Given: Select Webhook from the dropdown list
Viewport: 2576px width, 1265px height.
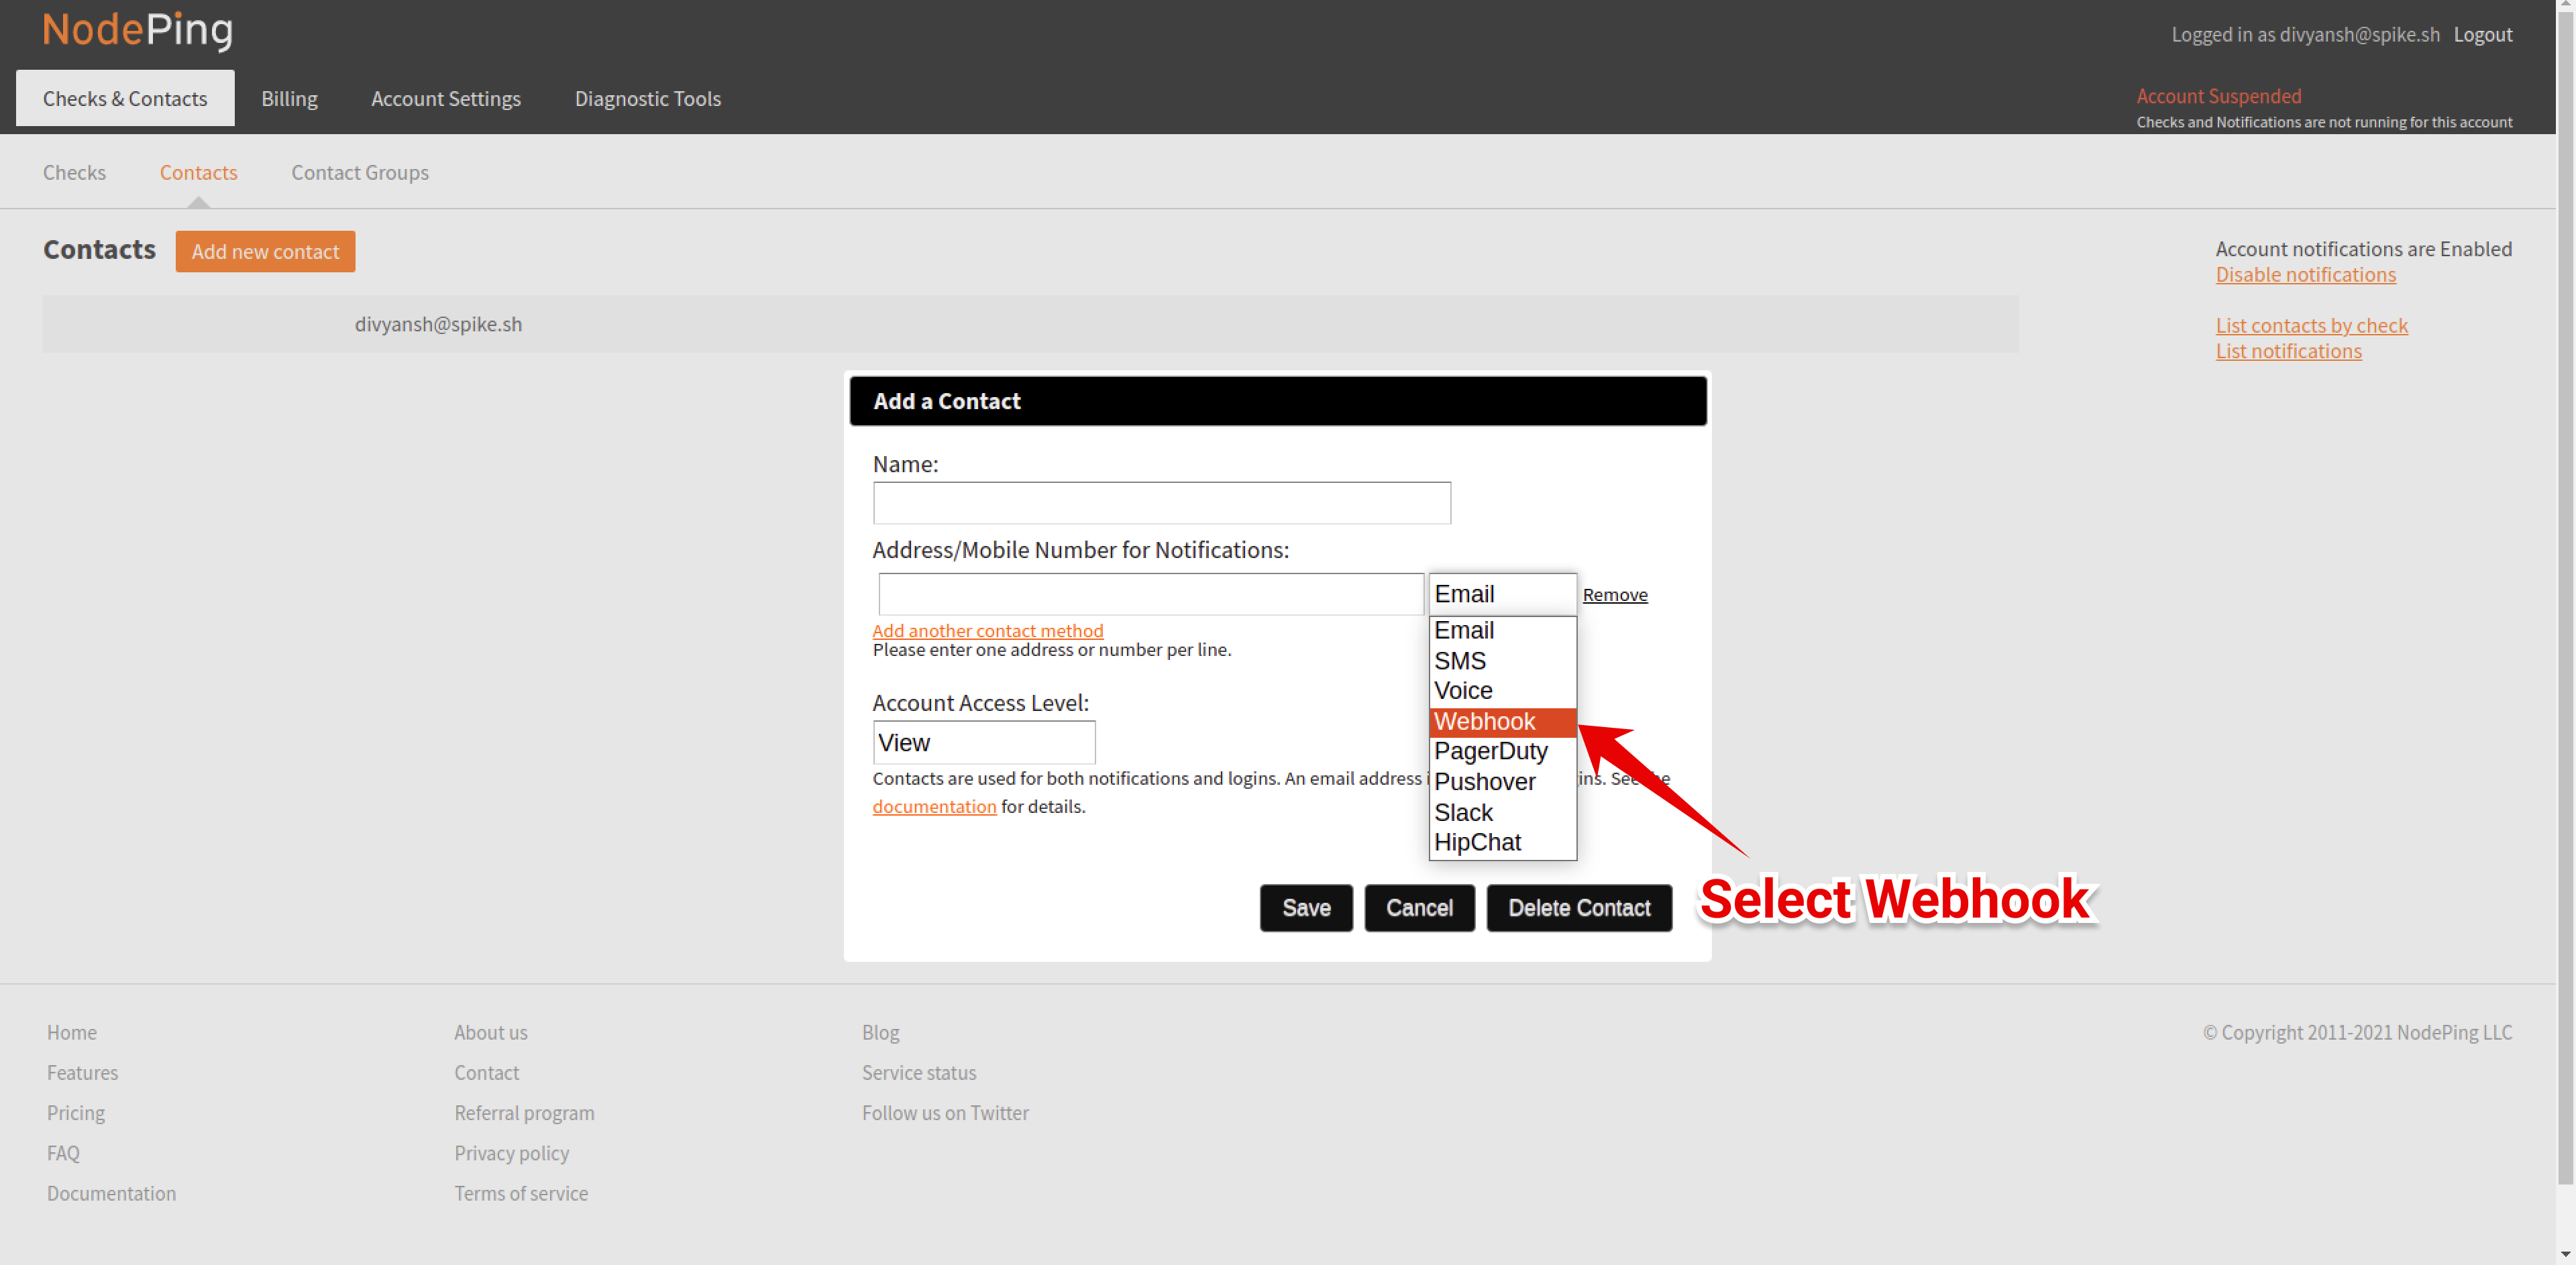Looking at the screenshot, I should [x=1502, y=721].
